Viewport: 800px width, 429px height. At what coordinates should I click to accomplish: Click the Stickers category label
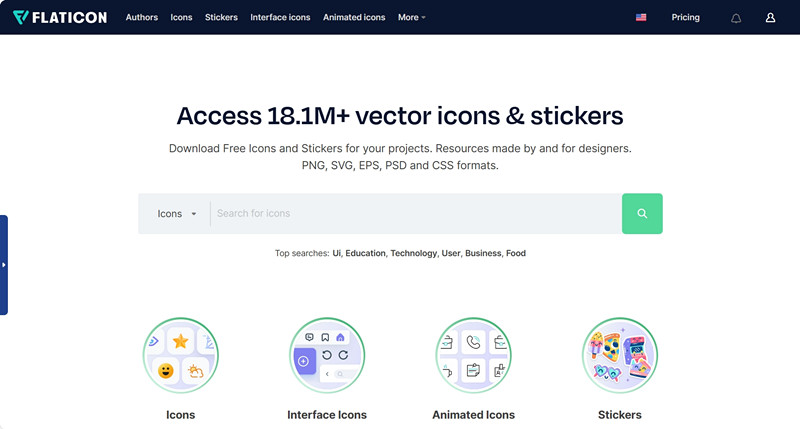620,415
